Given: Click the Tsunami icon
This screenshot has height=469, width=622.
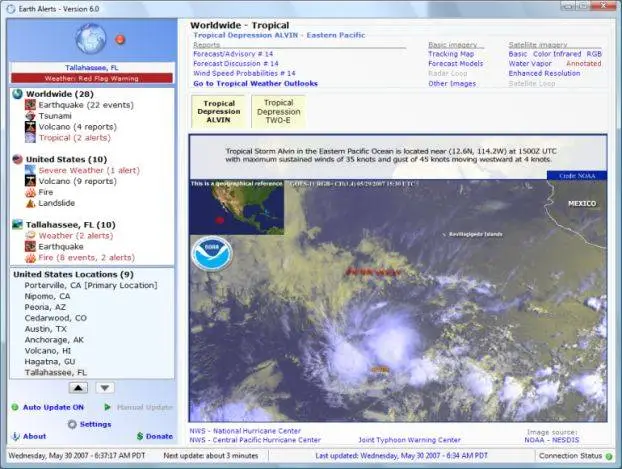Looking at the screenshot, I should tap(30, 116).
